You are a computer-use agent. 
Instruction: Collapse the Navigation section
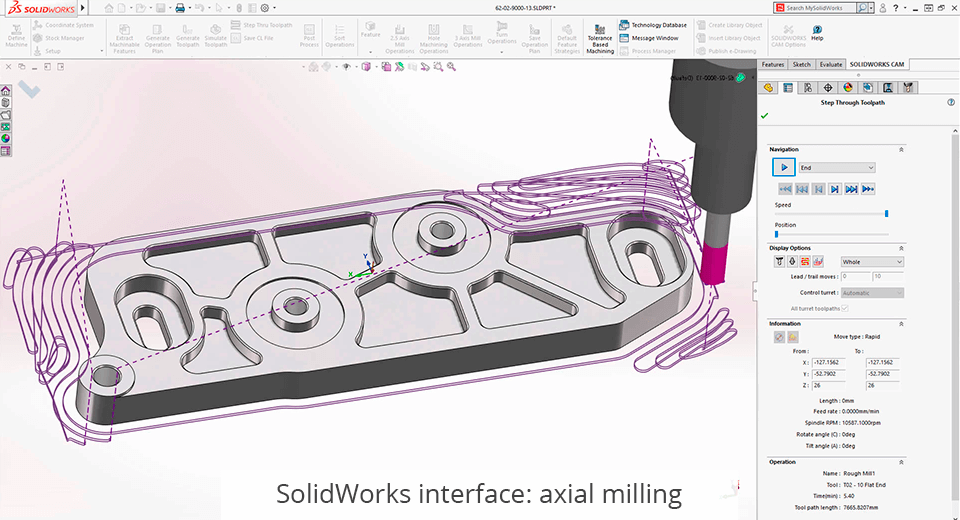pyautogui.click(x=901, y=149)
